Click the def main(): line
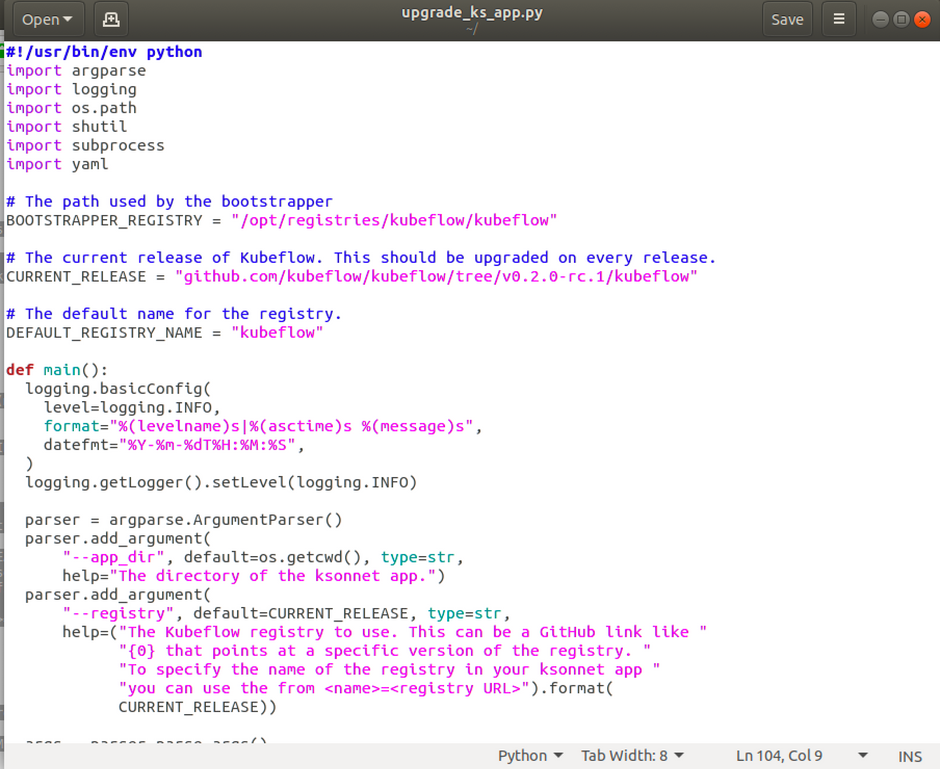 tap(57, 370)
